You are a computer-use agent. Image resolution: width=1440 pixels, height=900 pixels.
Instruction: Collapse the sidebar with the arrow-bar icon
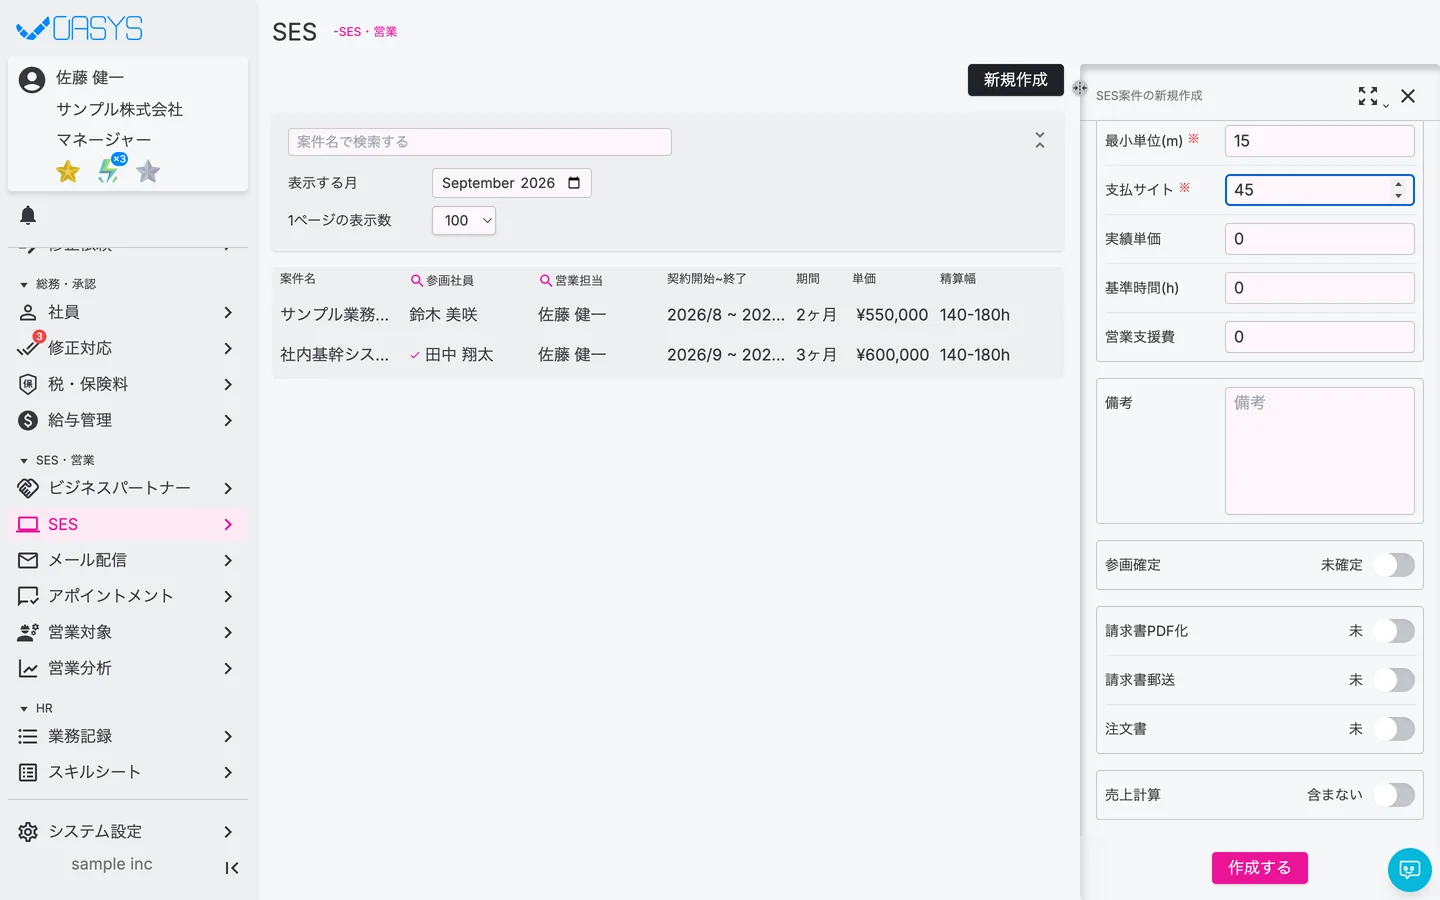[232, 868]
